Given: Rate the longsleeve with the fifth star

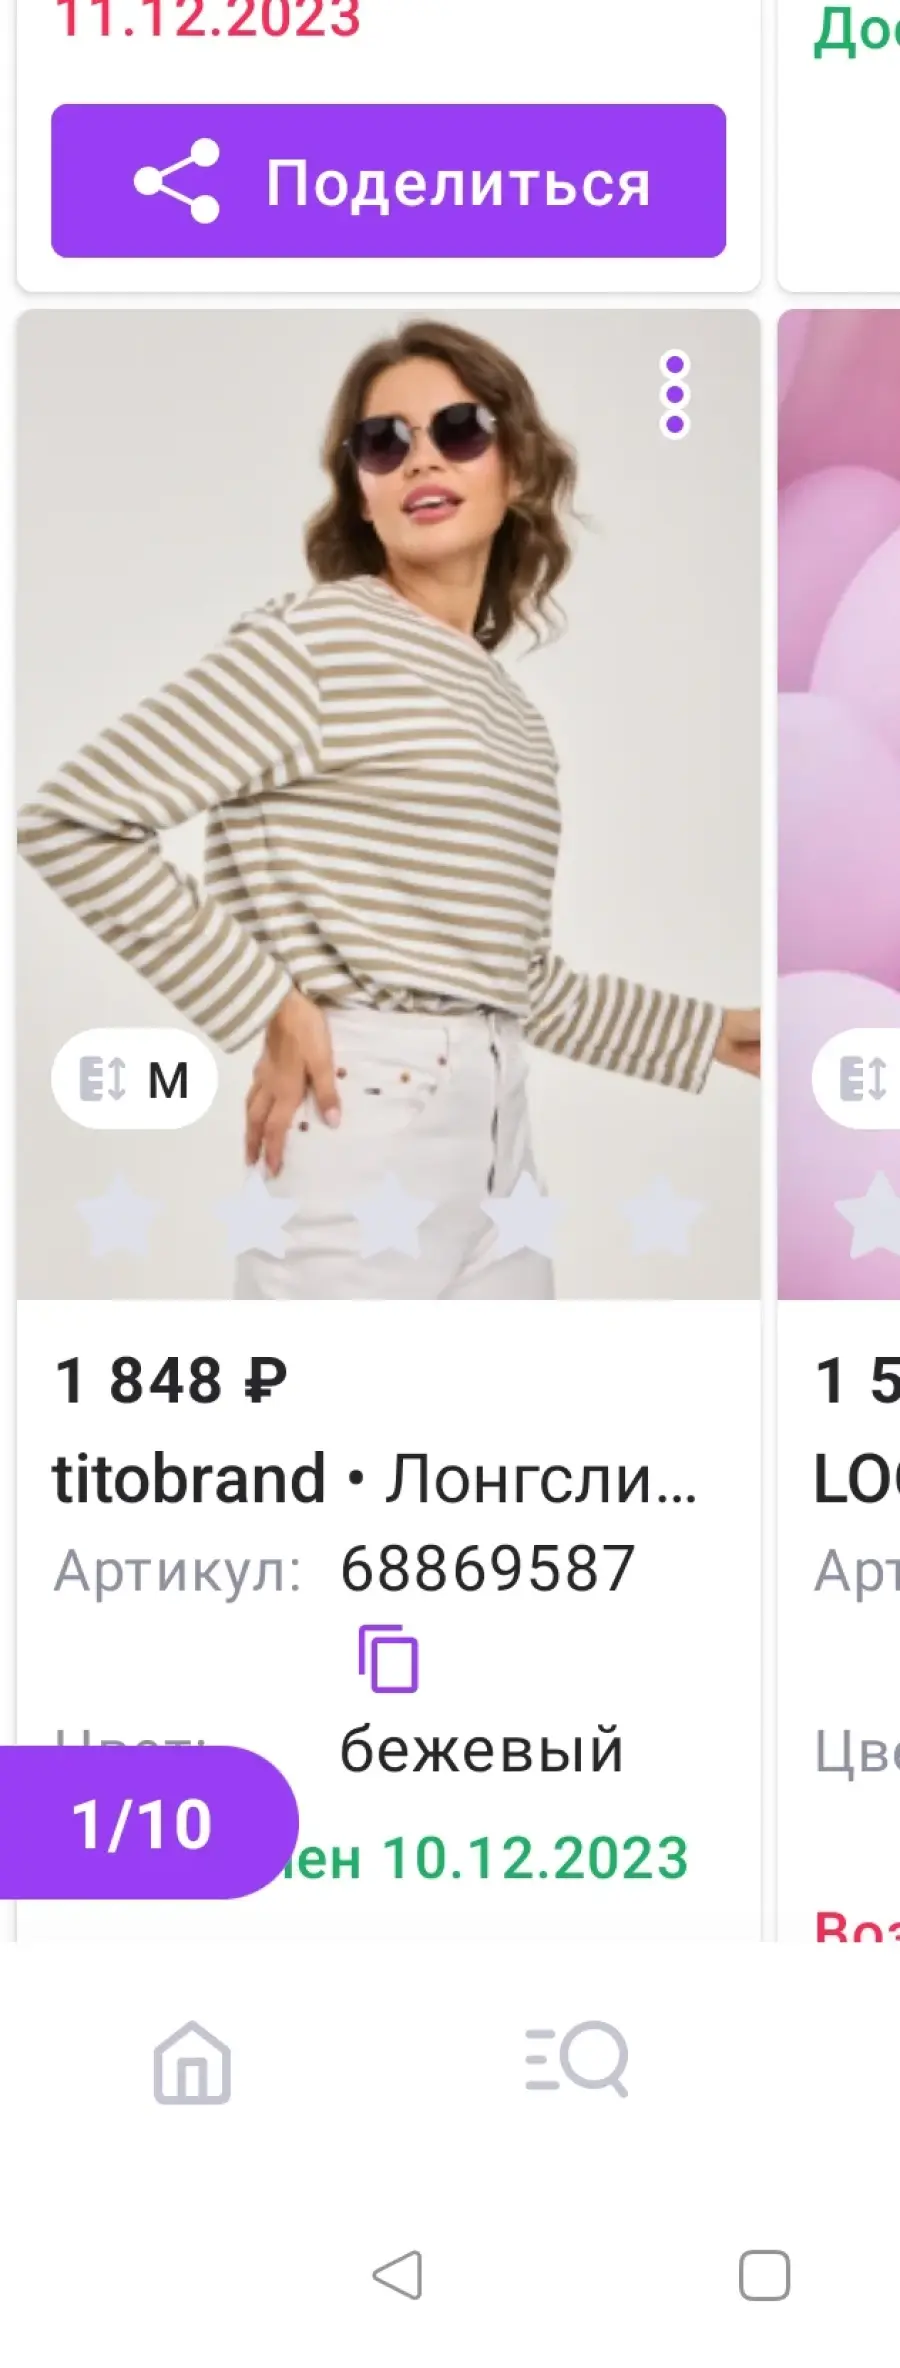Looking at the screenshot, I should point(658,1215).
